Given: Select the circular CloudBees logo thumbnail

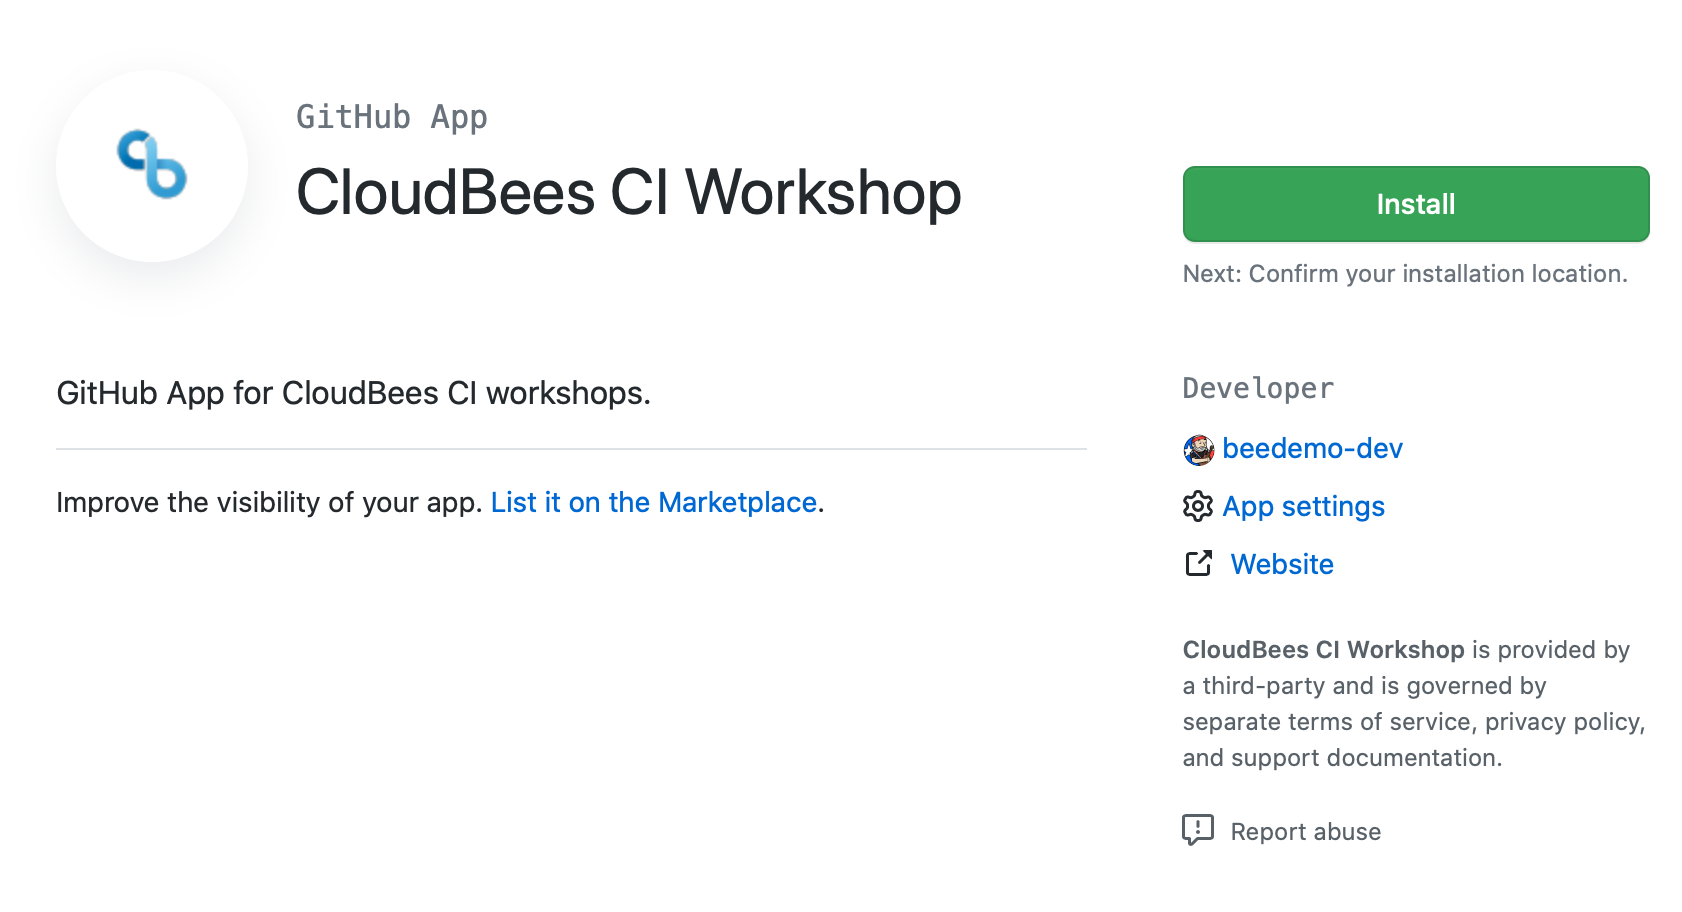Looking at the screenshot, I should pos(151,166).
